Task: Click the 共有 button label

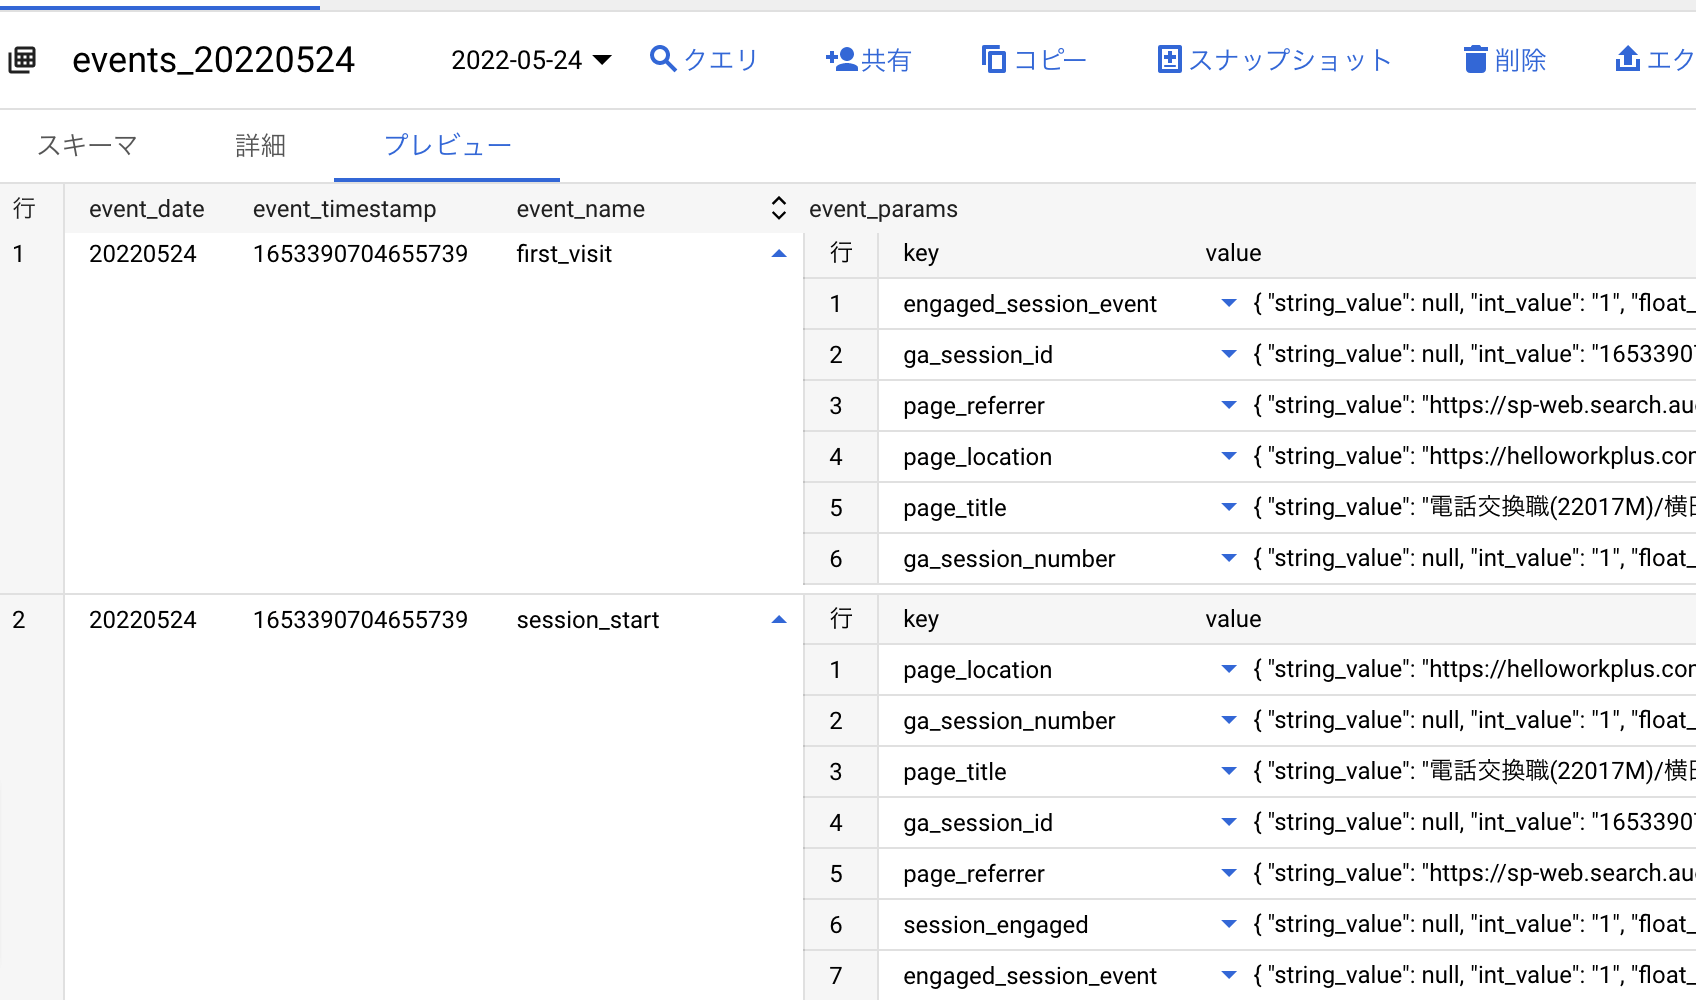Action: coord(886,60)
